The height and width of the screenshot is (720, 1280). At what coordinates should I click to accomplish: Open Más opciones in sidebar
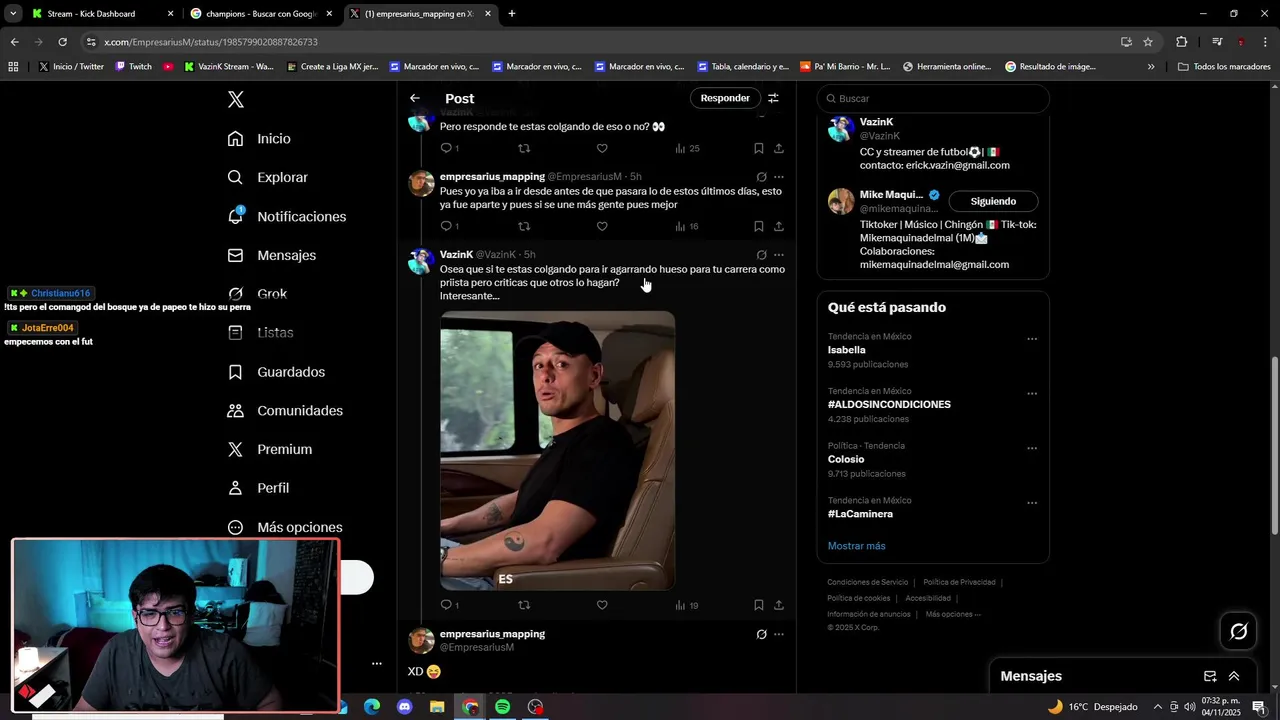tap(285, 527)
